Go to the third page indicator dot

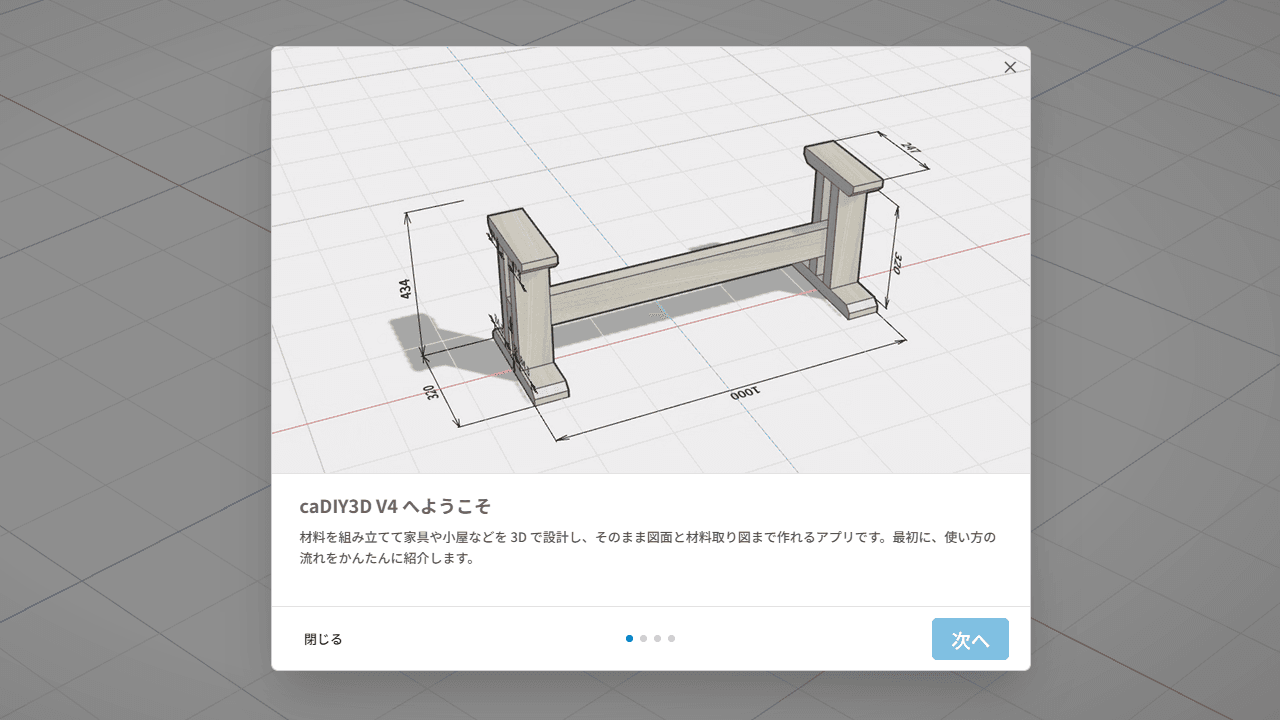[x=657, y=638]
